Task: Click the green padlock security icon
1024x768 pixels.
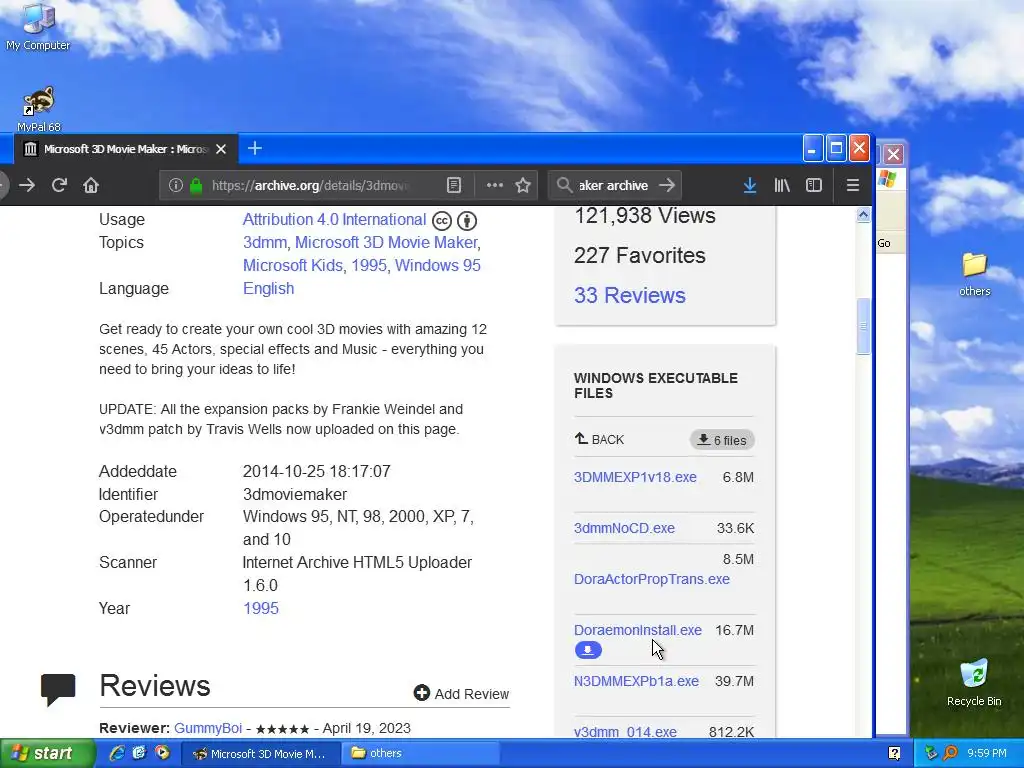Action: (x=195, y=185)
